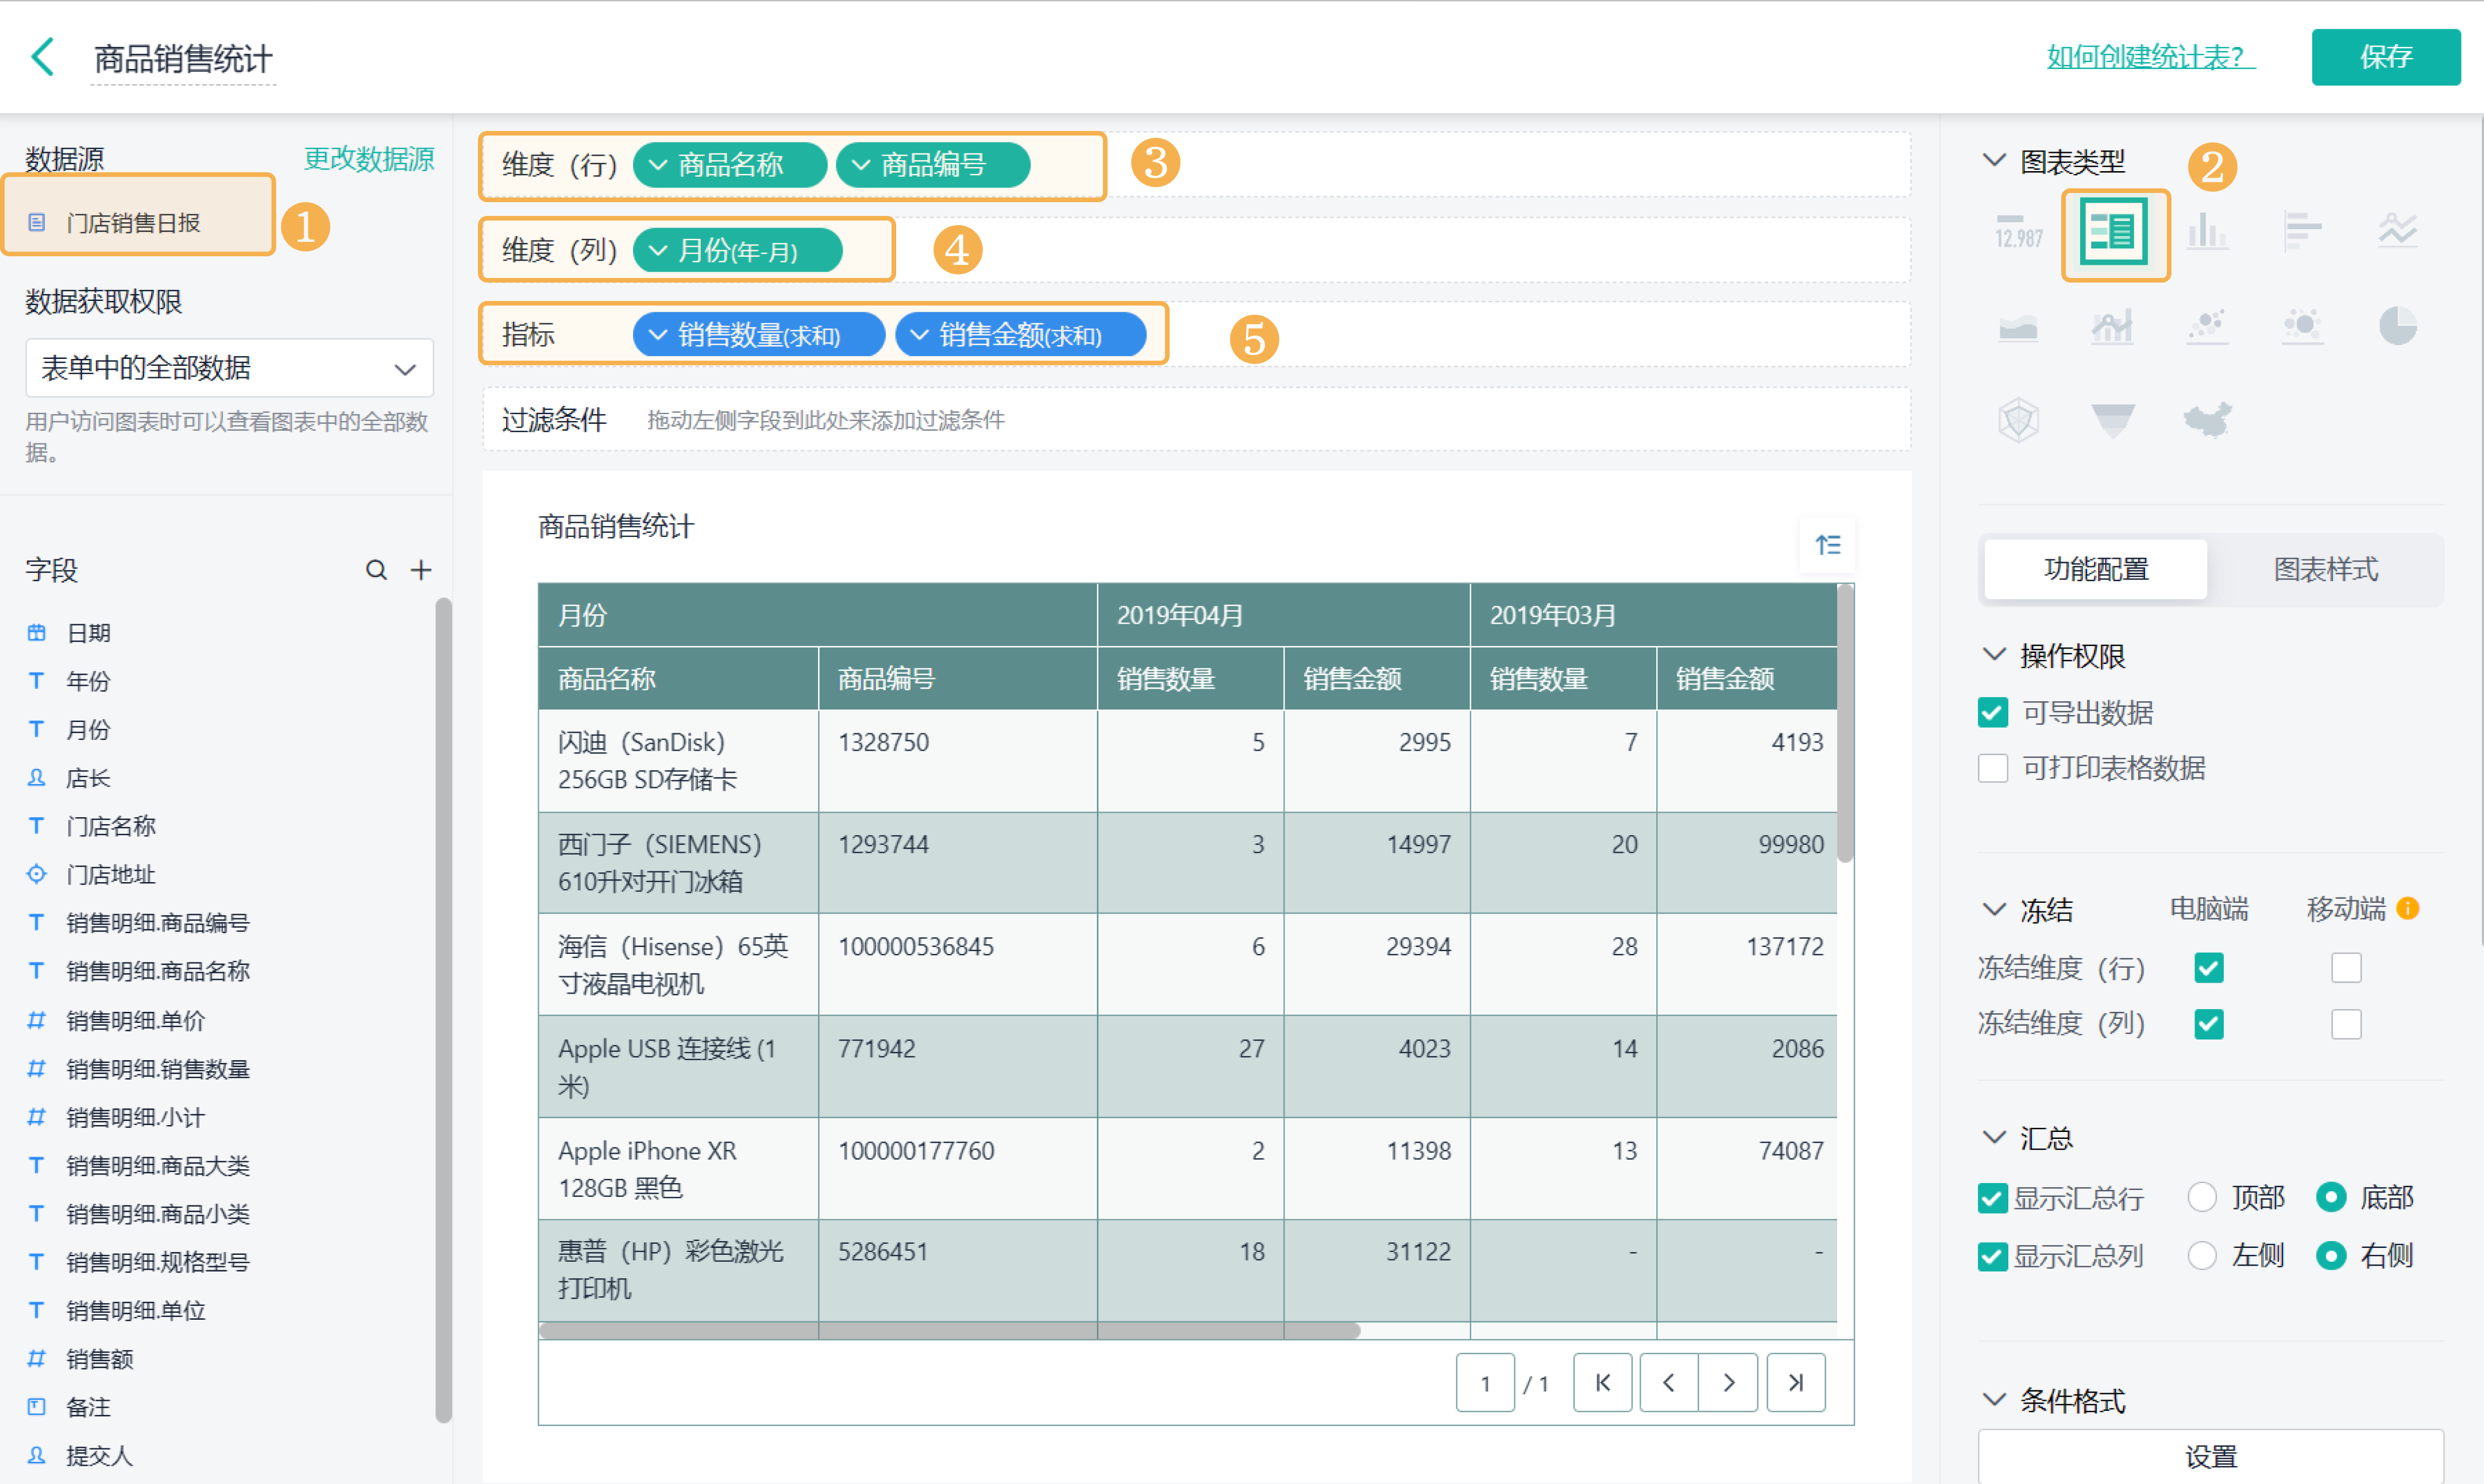Collapse the 操作权限 section
The height and width of the screenshot is (1484, 2484).
tap(1994, 655)
